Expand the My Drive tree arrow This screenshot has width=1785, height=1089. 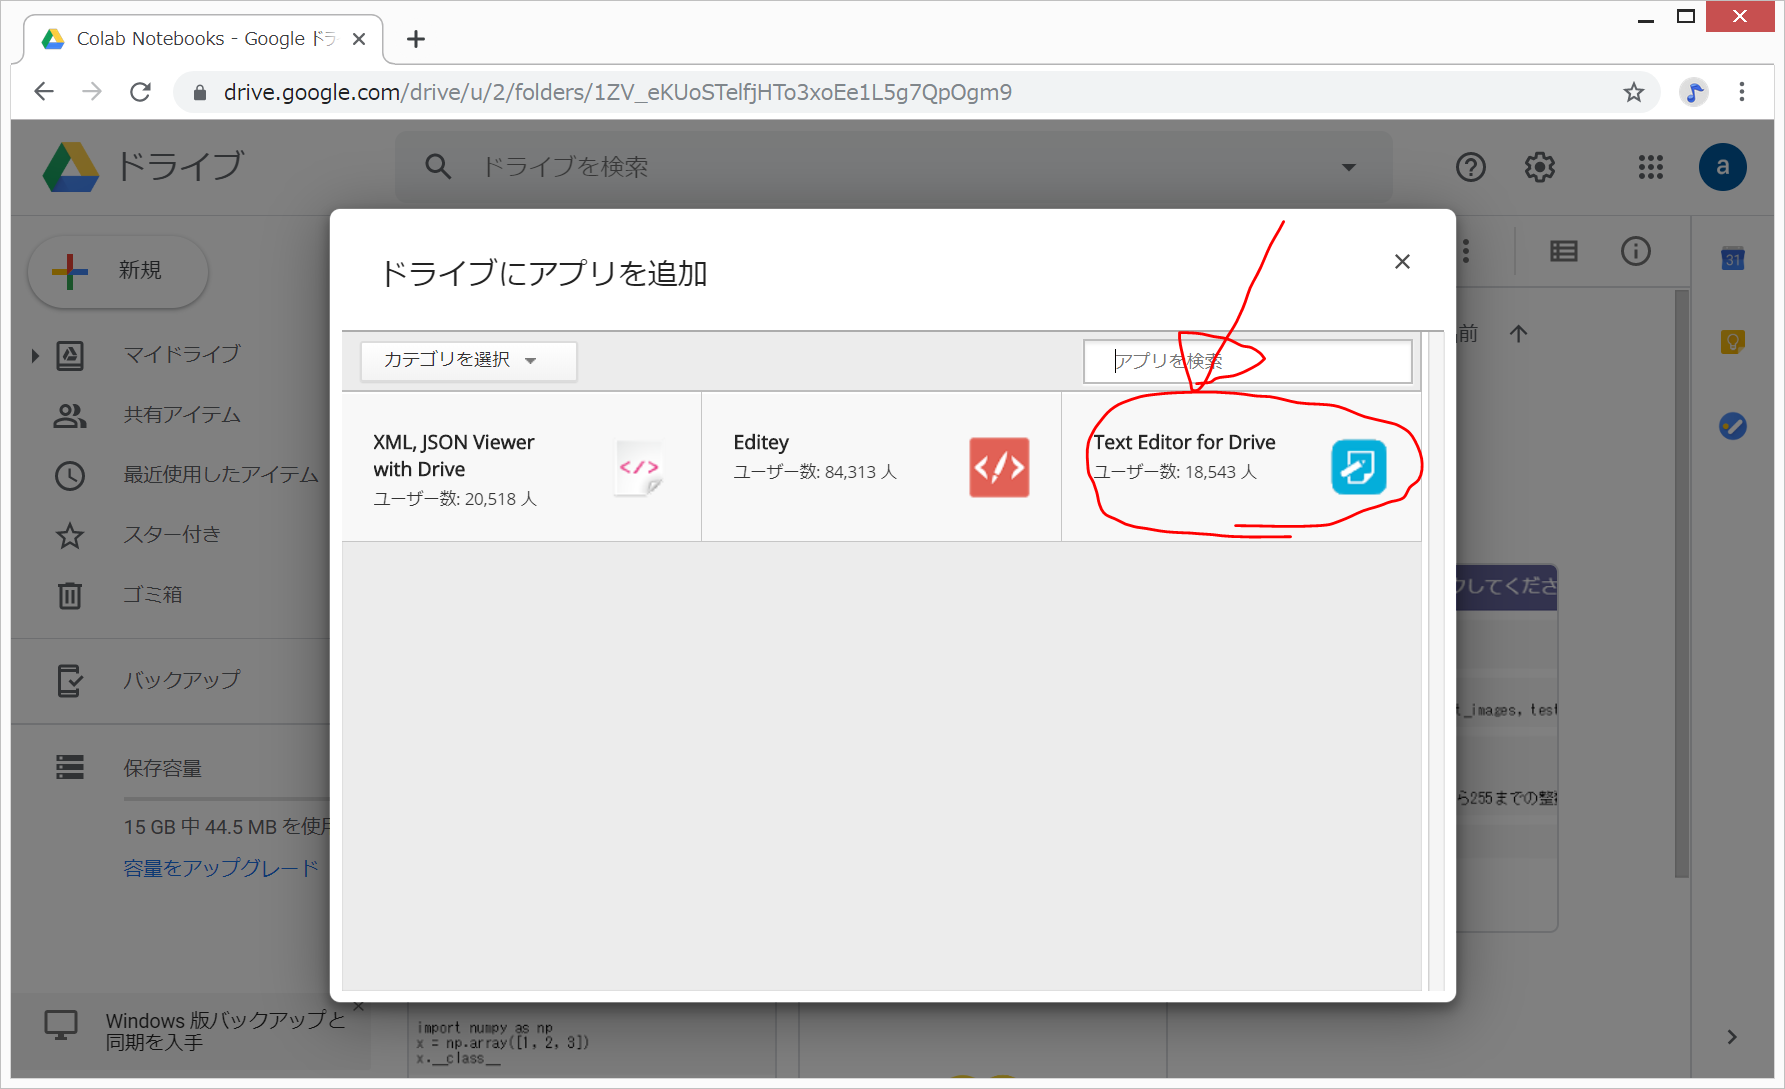coord(35,355)
